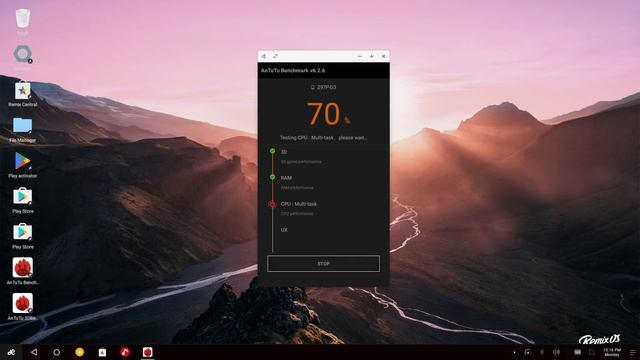640x360 pixels.
Task: Click the completed 3D test checkmark
Action: tap(272, 151)
